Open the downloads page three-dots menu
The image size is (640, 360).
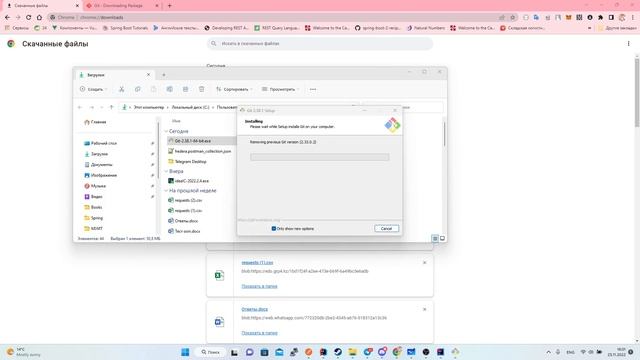[629, 44]
